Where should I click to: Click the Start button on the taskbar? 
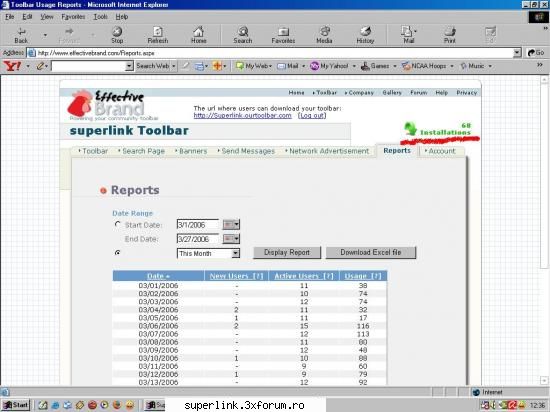[x=16, y=405]
